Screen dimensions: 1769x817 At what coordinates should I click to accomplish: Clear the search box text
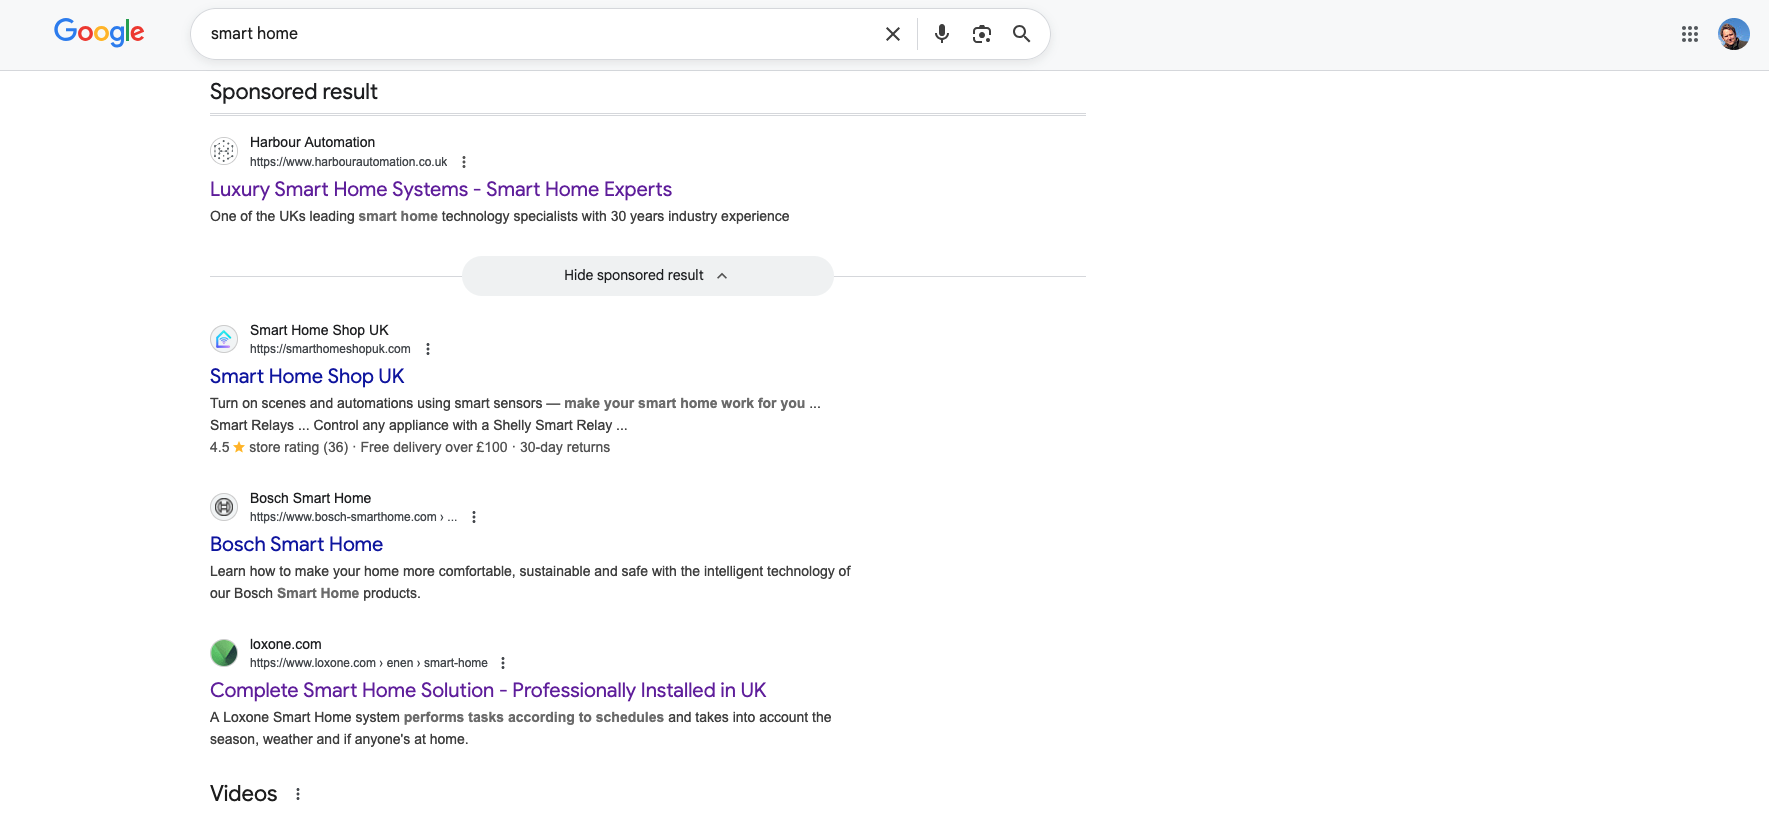click(x=893, y=34)
